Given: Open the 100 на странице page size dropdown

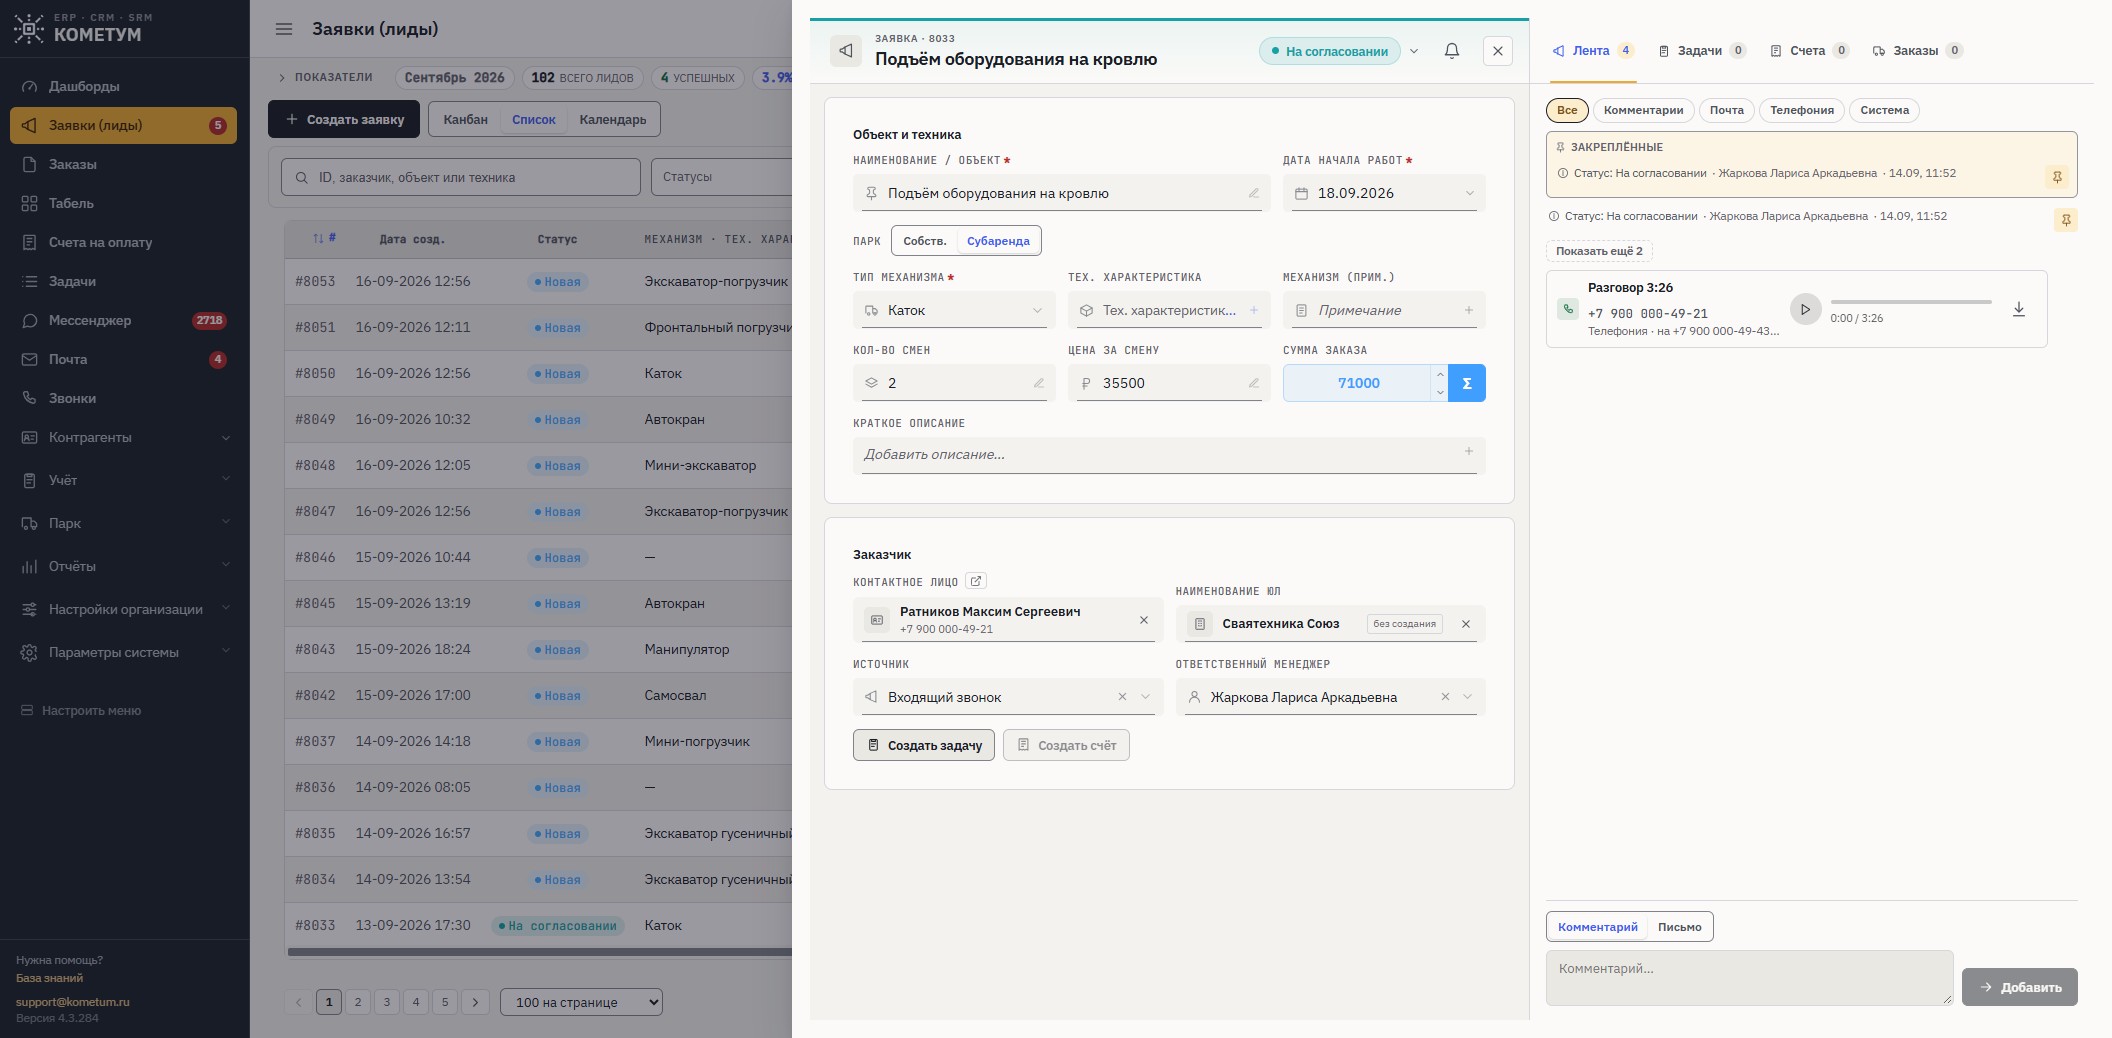Looking at the screenshot, I should 581,1002.
